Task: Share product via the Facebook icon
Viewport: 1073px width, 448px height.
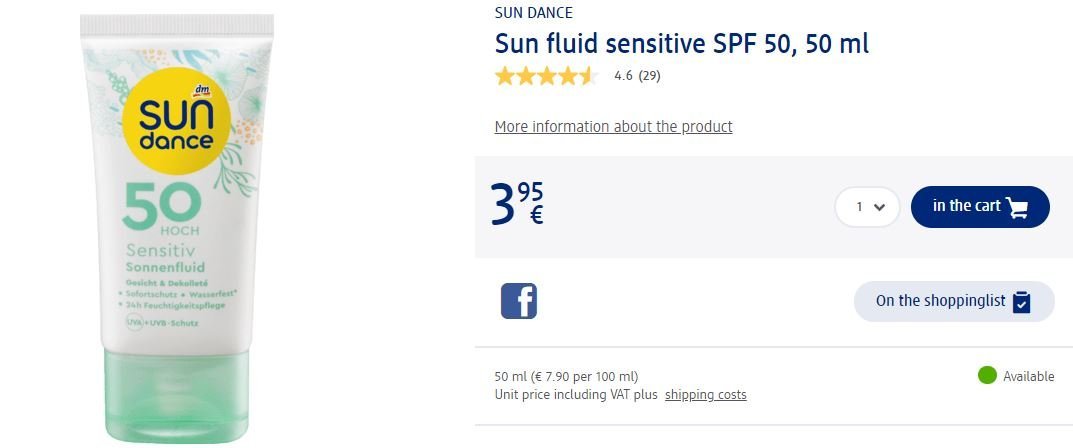Action: (518, 301)
